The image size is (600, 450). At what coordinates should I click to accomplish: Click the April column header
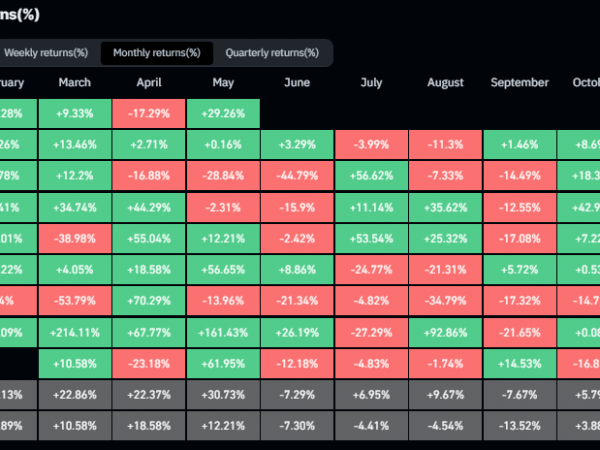(x=149, y=82)
